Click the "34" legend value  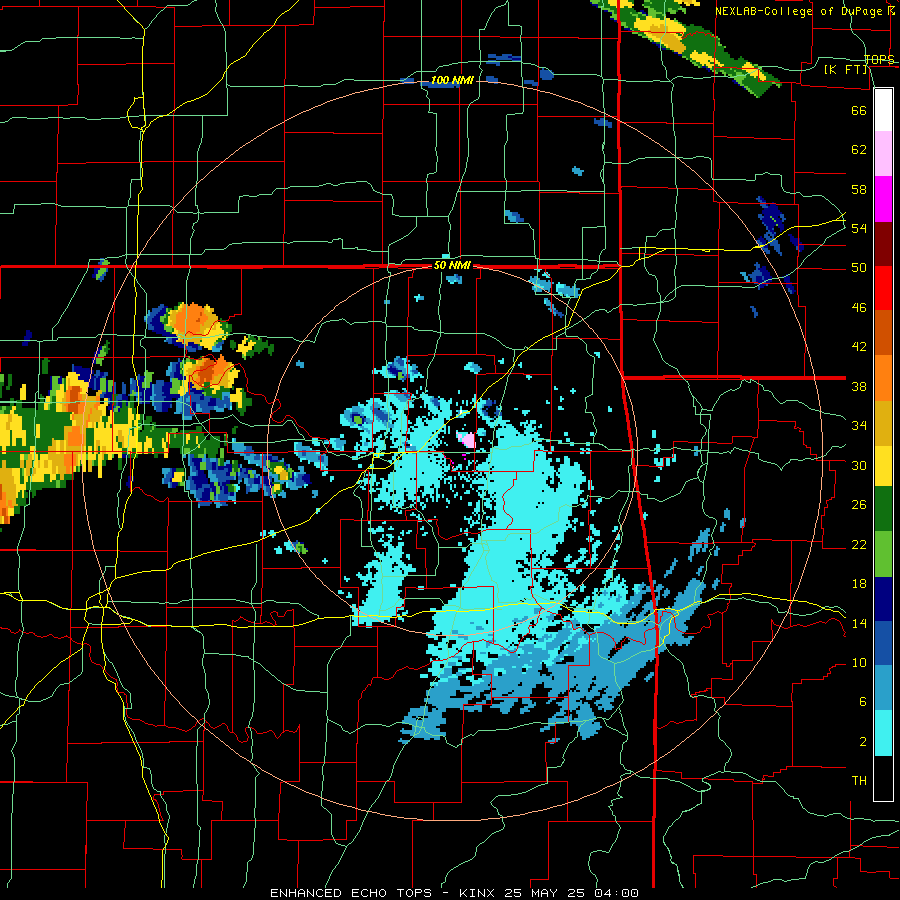tap(859, 426)
